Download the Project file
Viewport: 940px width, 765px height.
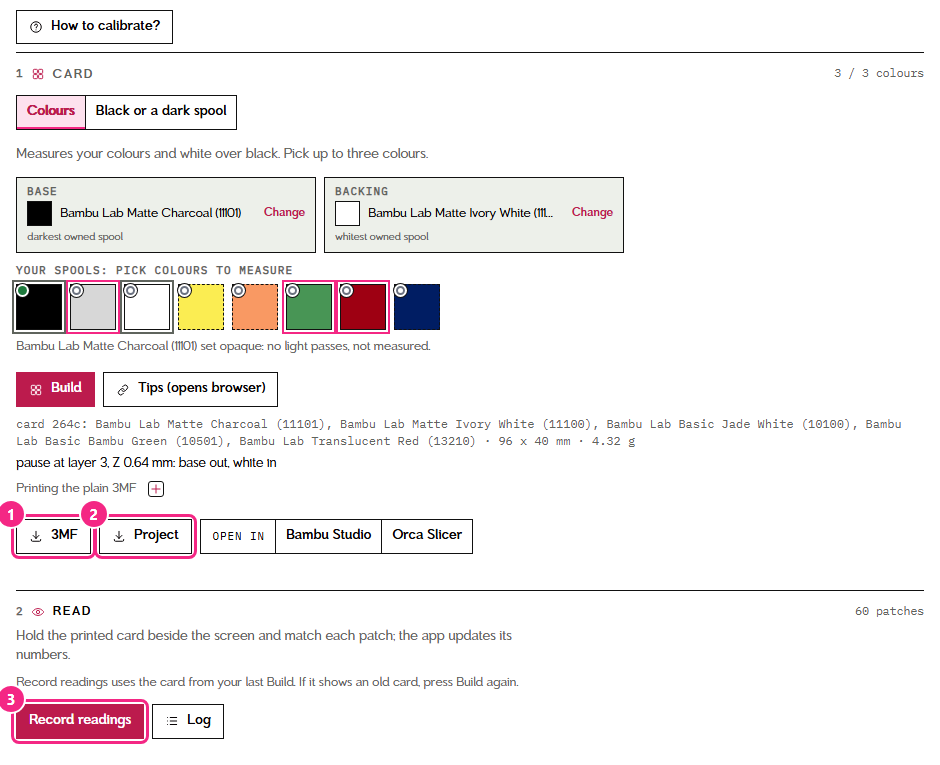coord(146,536)
